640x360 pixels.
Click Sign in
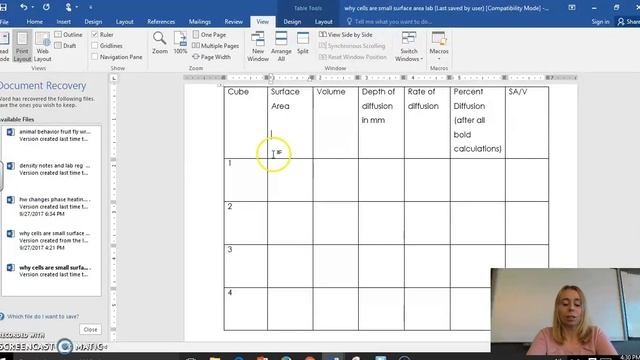coord(600,22)
